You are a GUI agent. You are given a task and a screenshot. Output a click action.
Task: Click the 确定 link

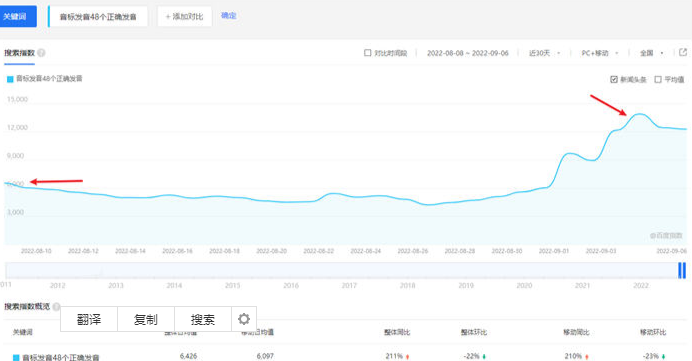point(229,15)
